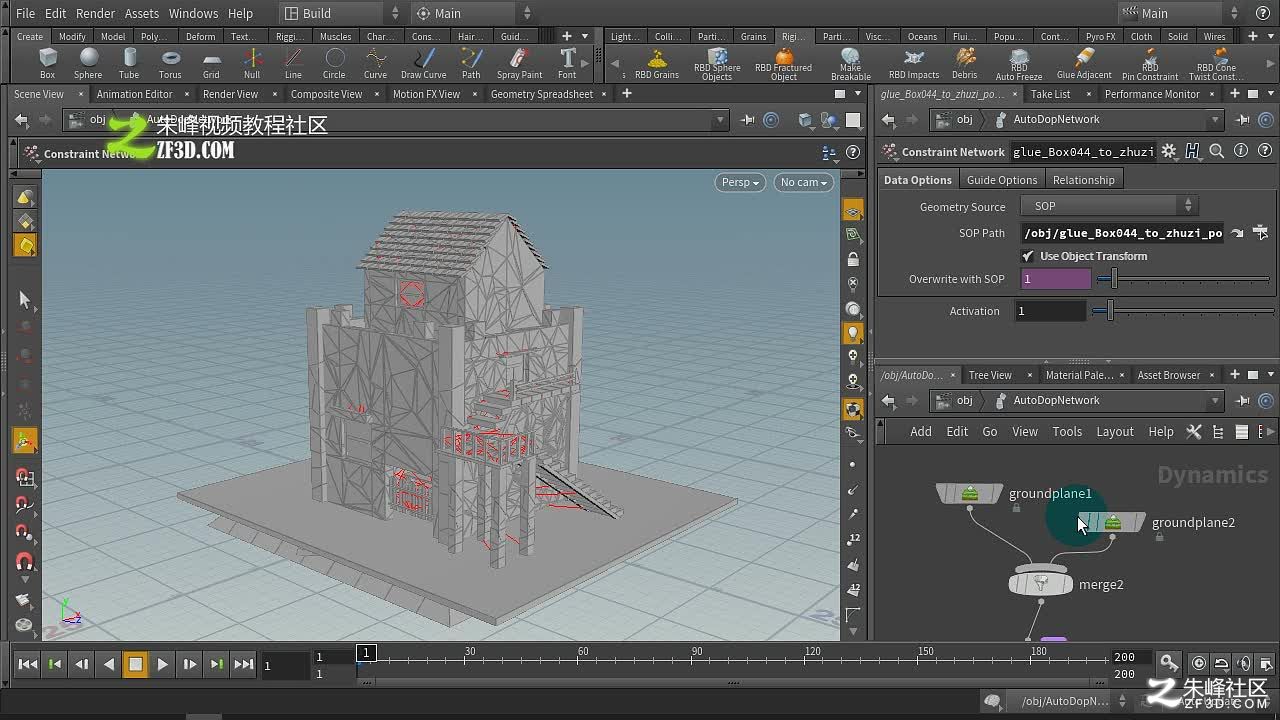
Task: Select the Line shelf tool
Action: pyautogui.click(x=293, y=63)
